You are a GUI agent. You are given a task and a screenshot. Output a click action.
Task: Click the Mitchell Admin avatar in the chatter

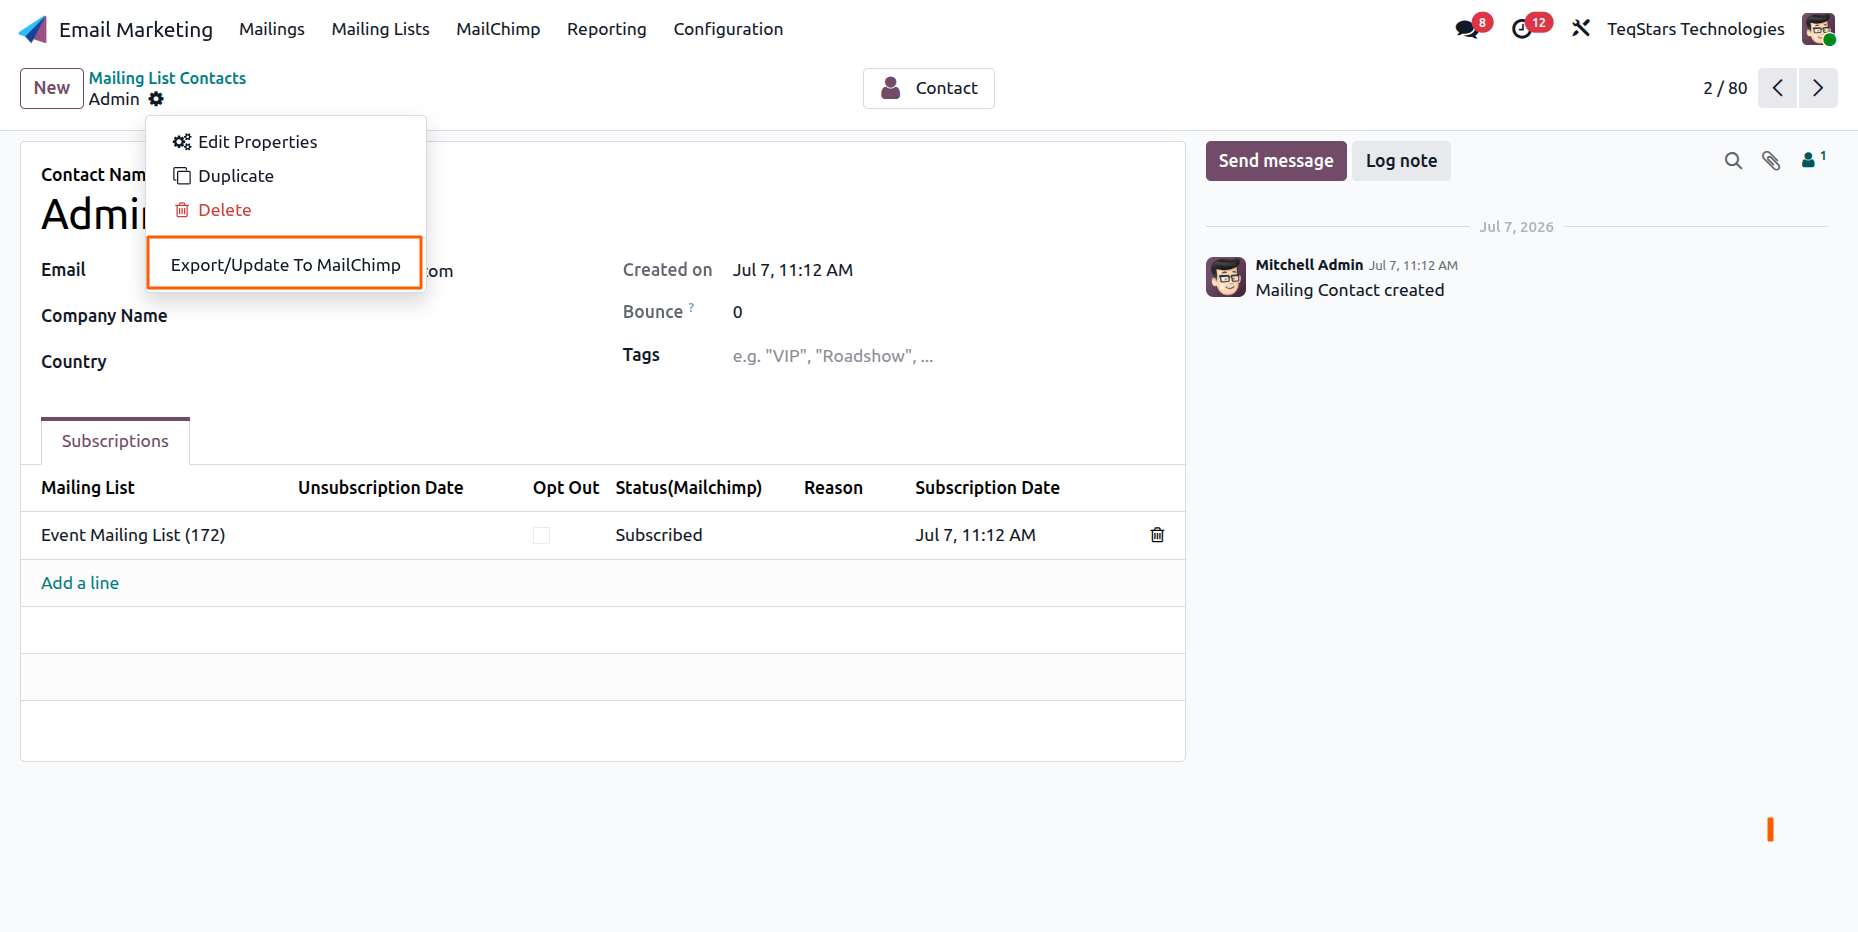click(1226, 277)
